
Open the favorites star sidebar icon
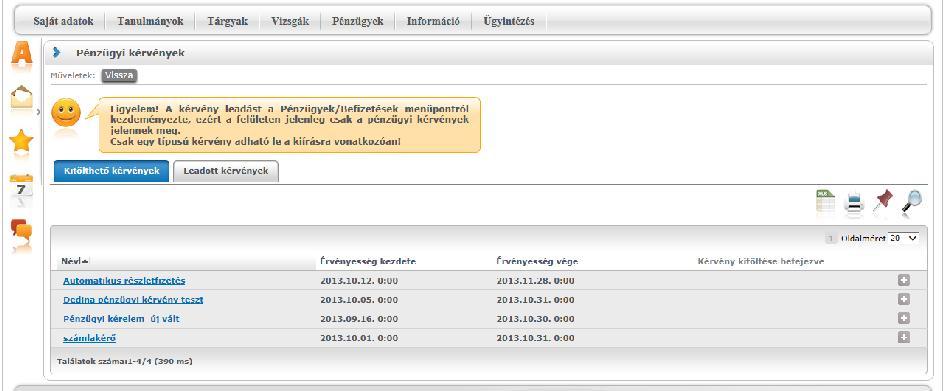coord(22,142)
